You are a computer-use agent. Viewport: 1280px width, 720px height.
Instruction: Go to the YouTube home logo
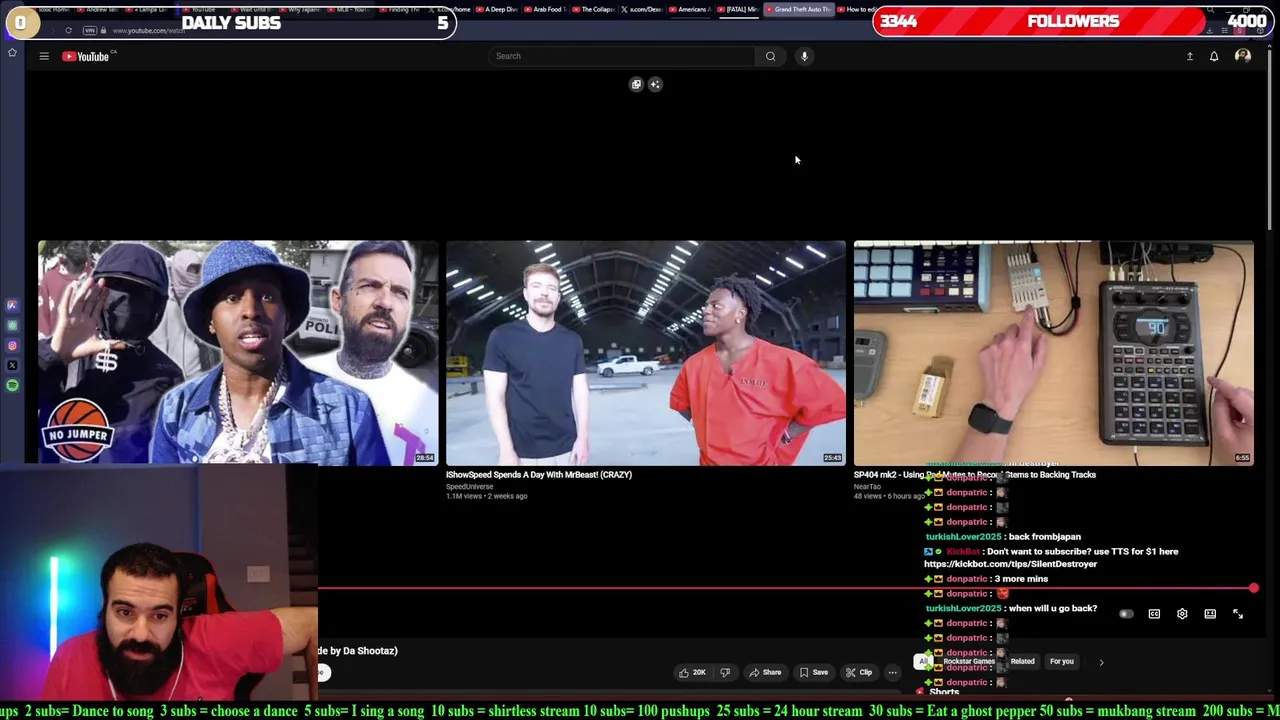click(86, 56)
